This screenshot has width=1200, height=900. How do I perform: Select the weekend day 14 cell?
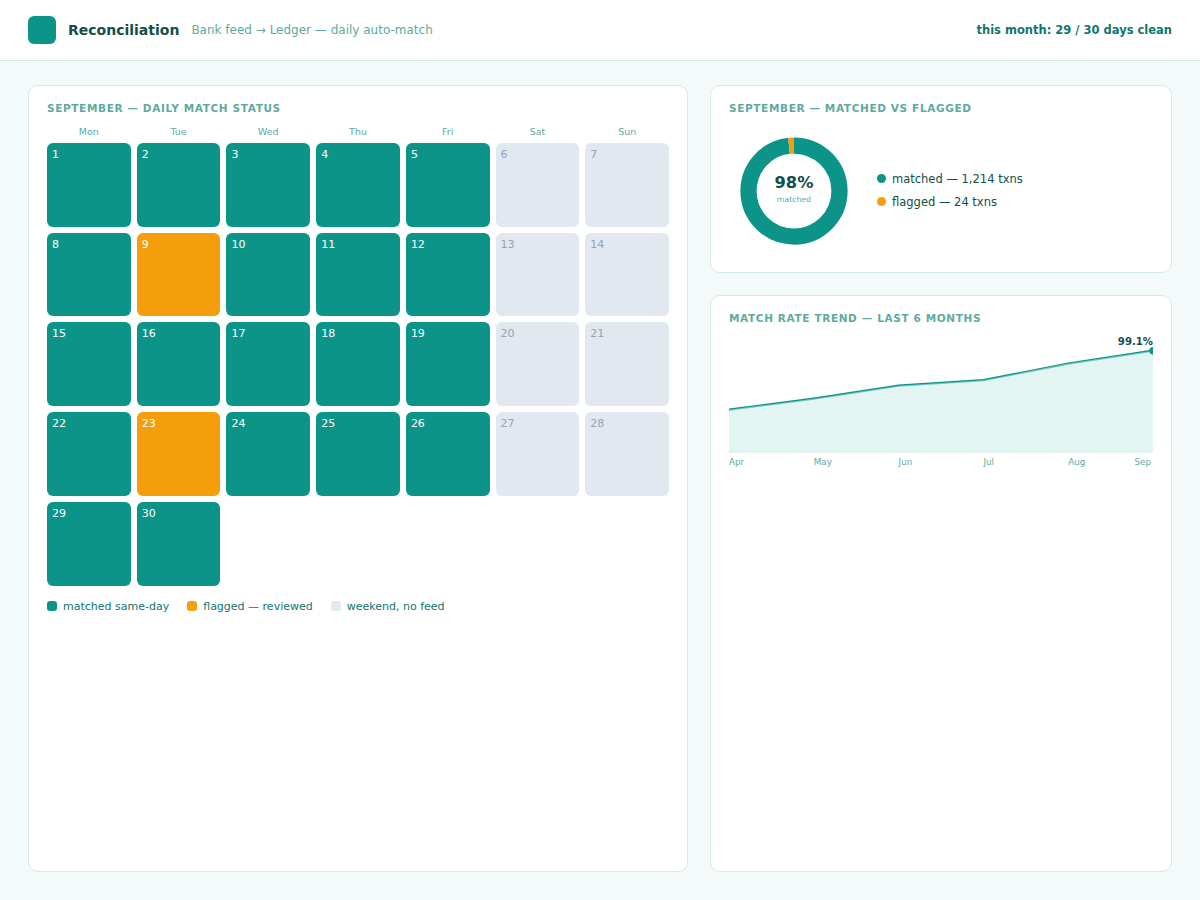pyautogui.click(x=627, y=275)
